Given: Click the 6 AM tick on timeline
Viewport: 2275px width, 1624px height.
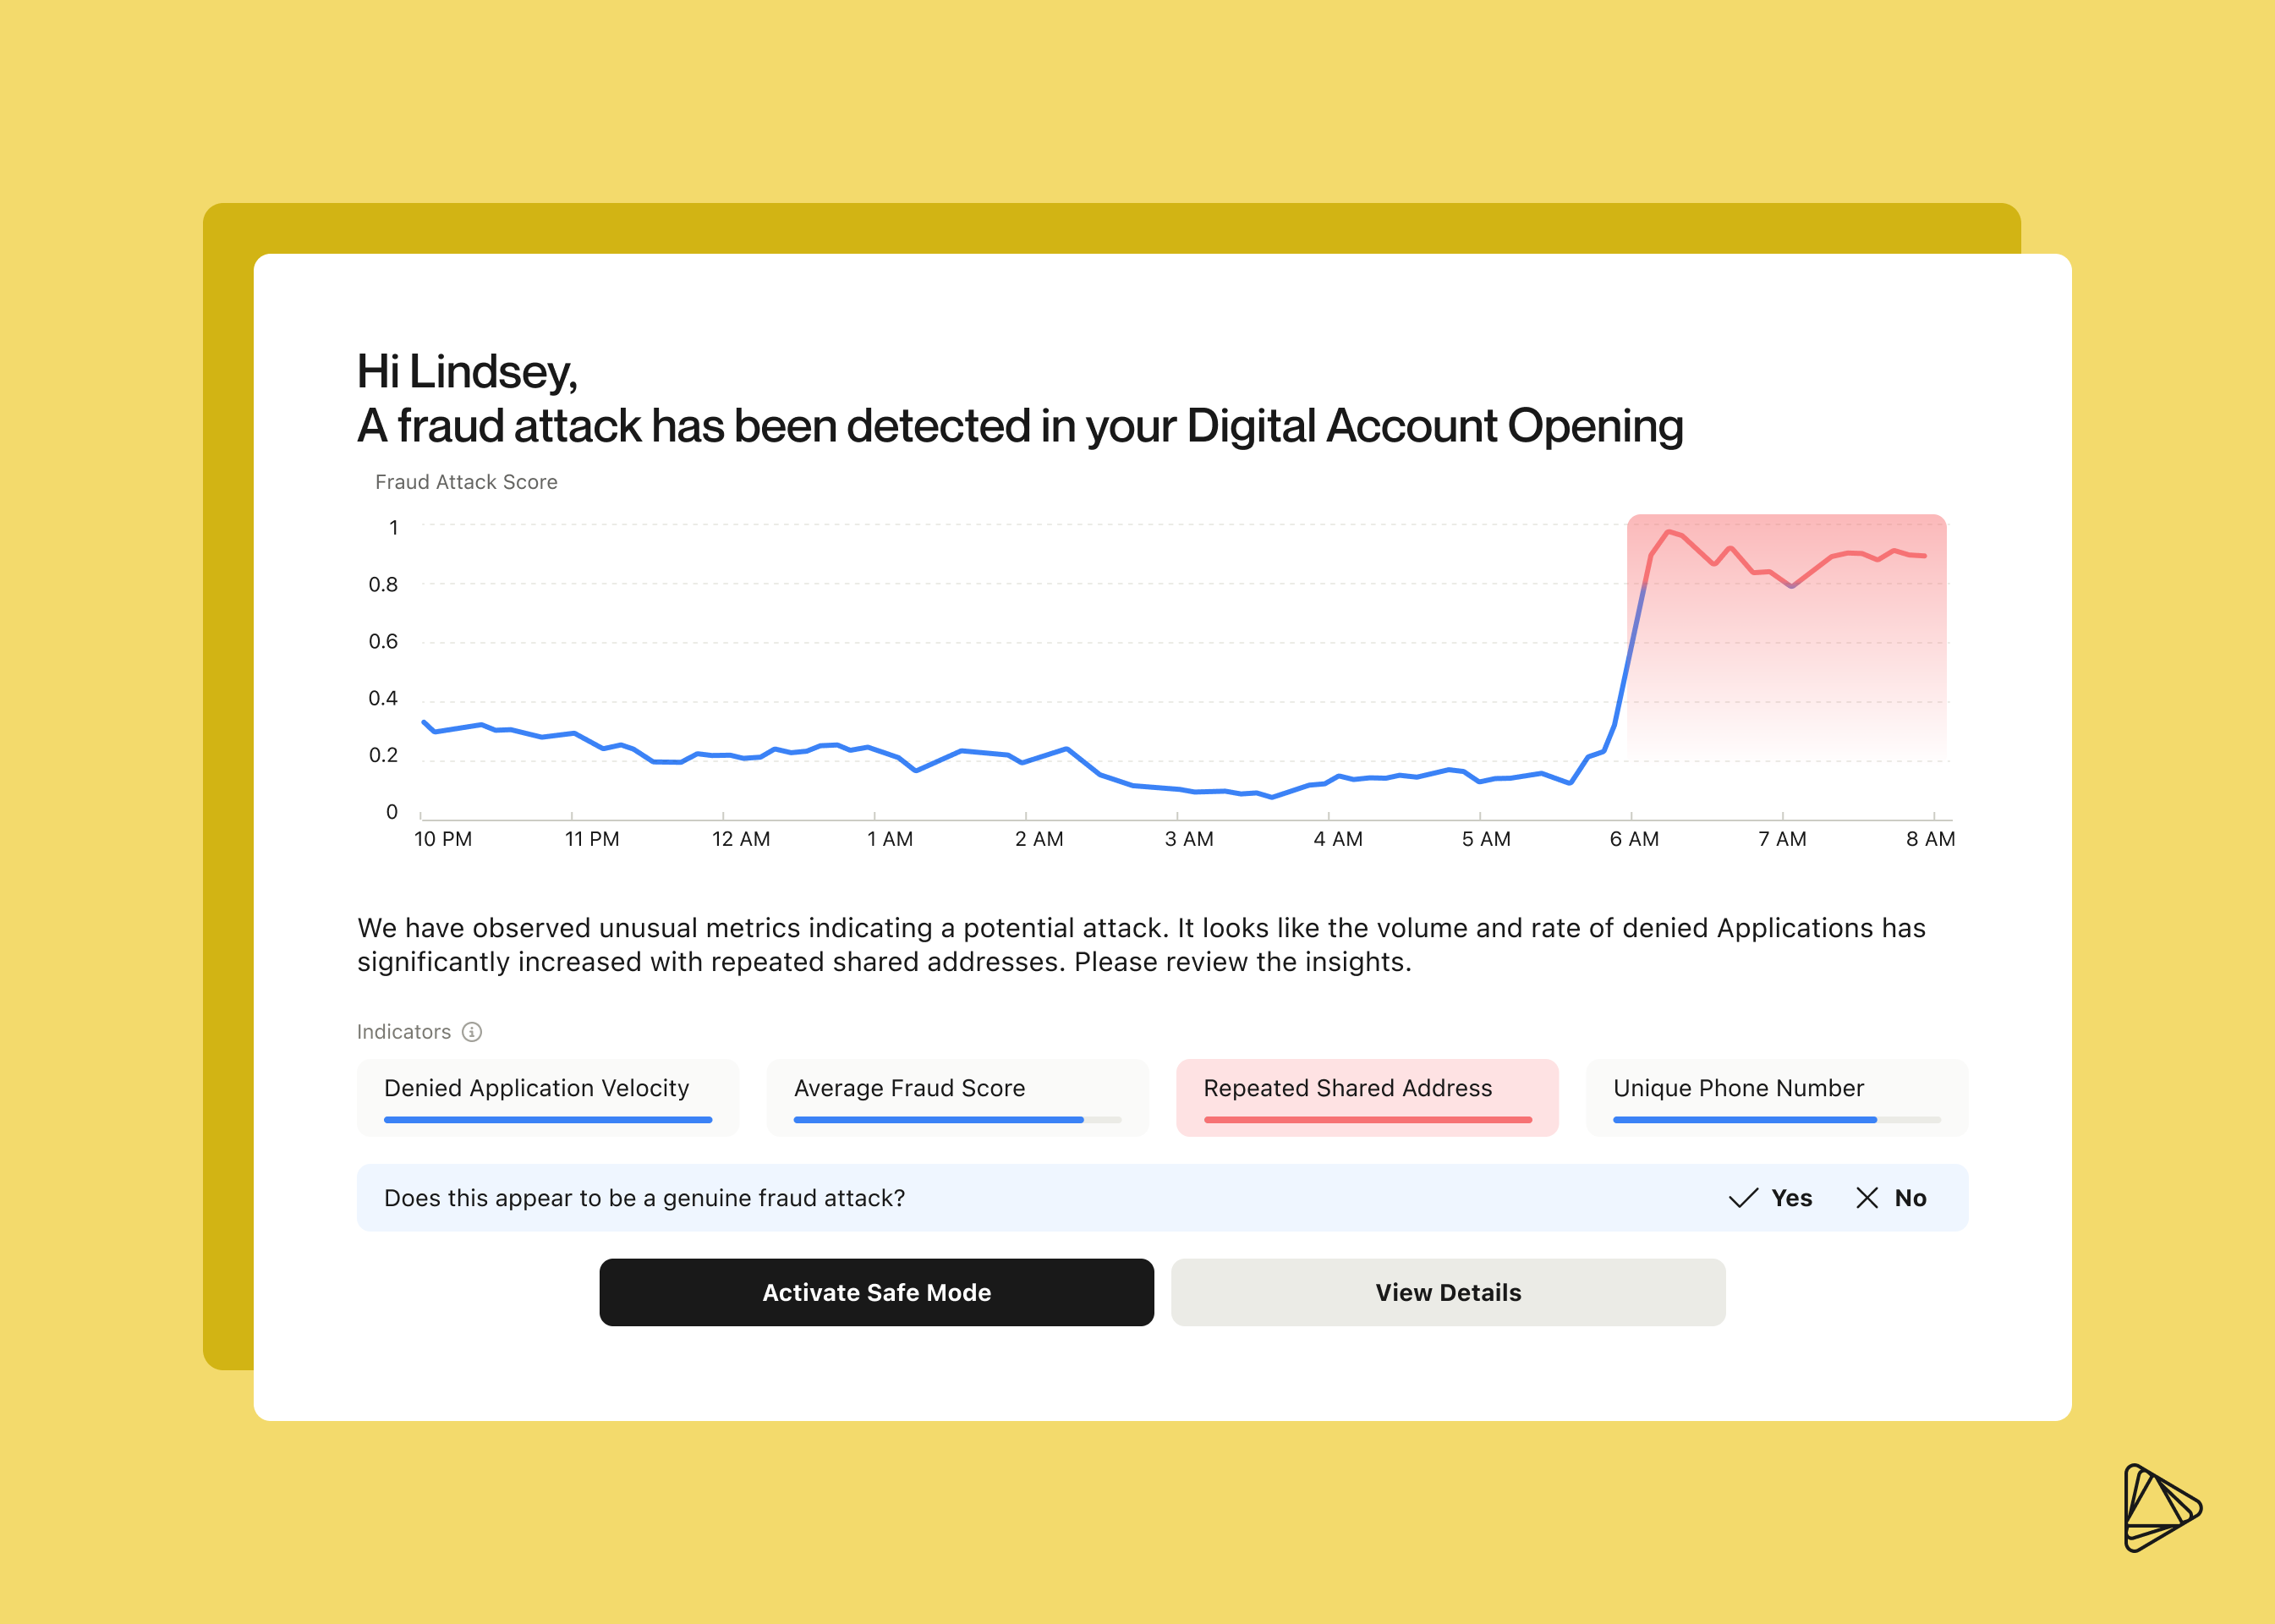Looking at the screenshot, I should click(x=1632, y=817).
